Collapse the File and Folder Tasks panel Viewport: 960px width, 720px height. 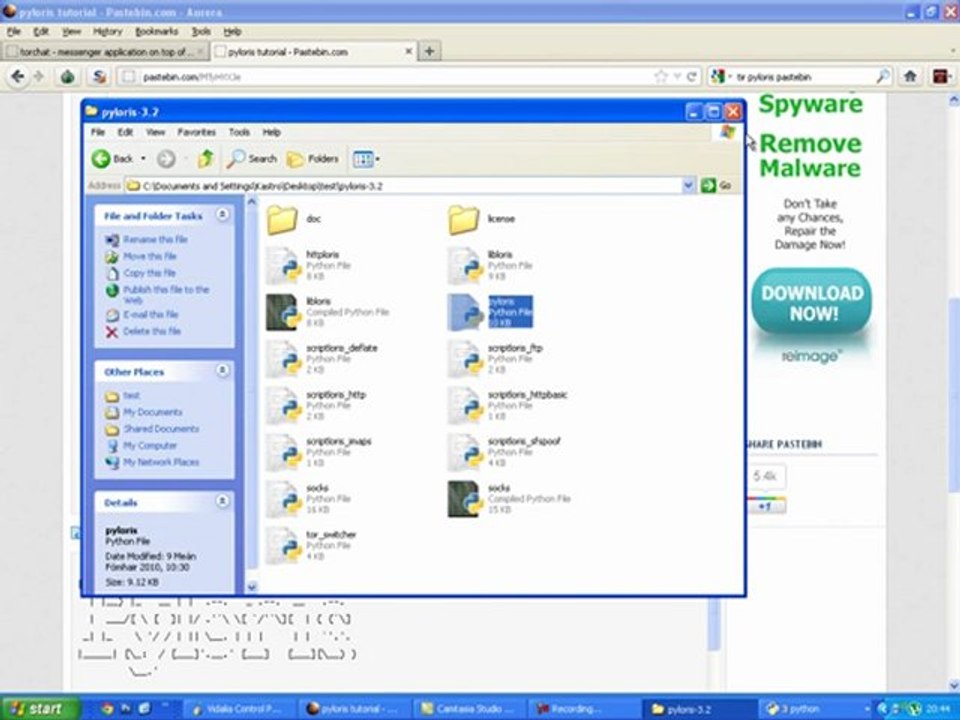click(x=223, y=215)
